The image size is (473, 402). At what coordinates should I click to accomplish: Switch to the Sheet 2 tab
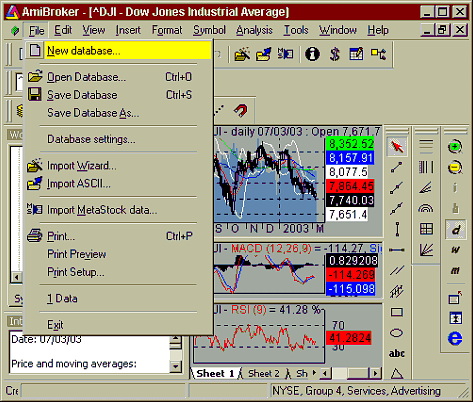[x=263, y=374]
